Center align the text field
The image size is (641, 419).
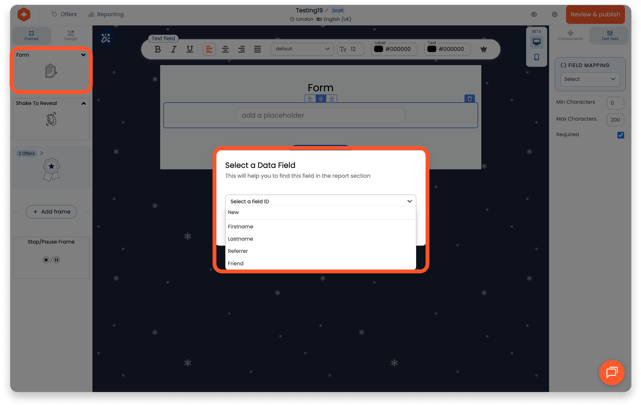coord(225,49)
